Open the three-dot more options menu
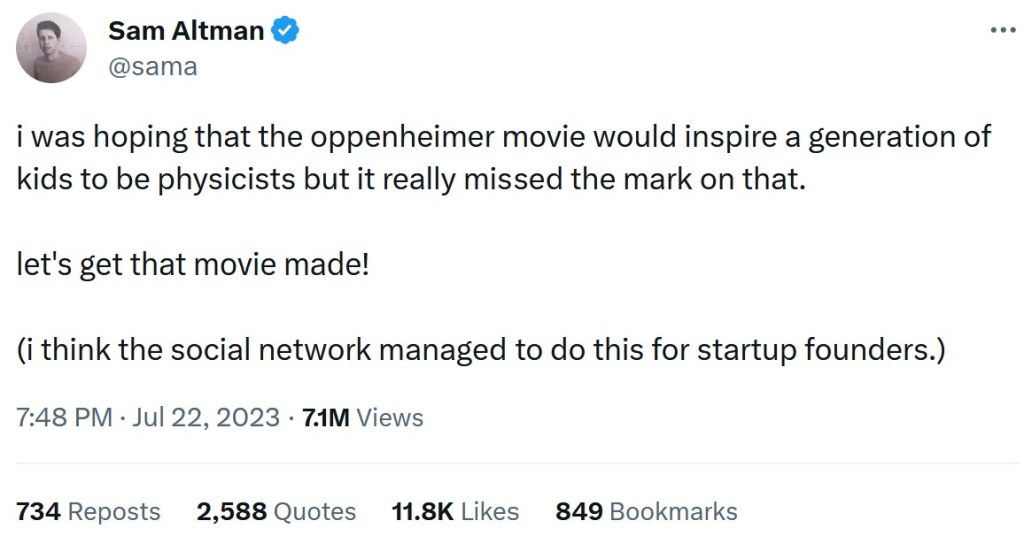 point(1002,30)
